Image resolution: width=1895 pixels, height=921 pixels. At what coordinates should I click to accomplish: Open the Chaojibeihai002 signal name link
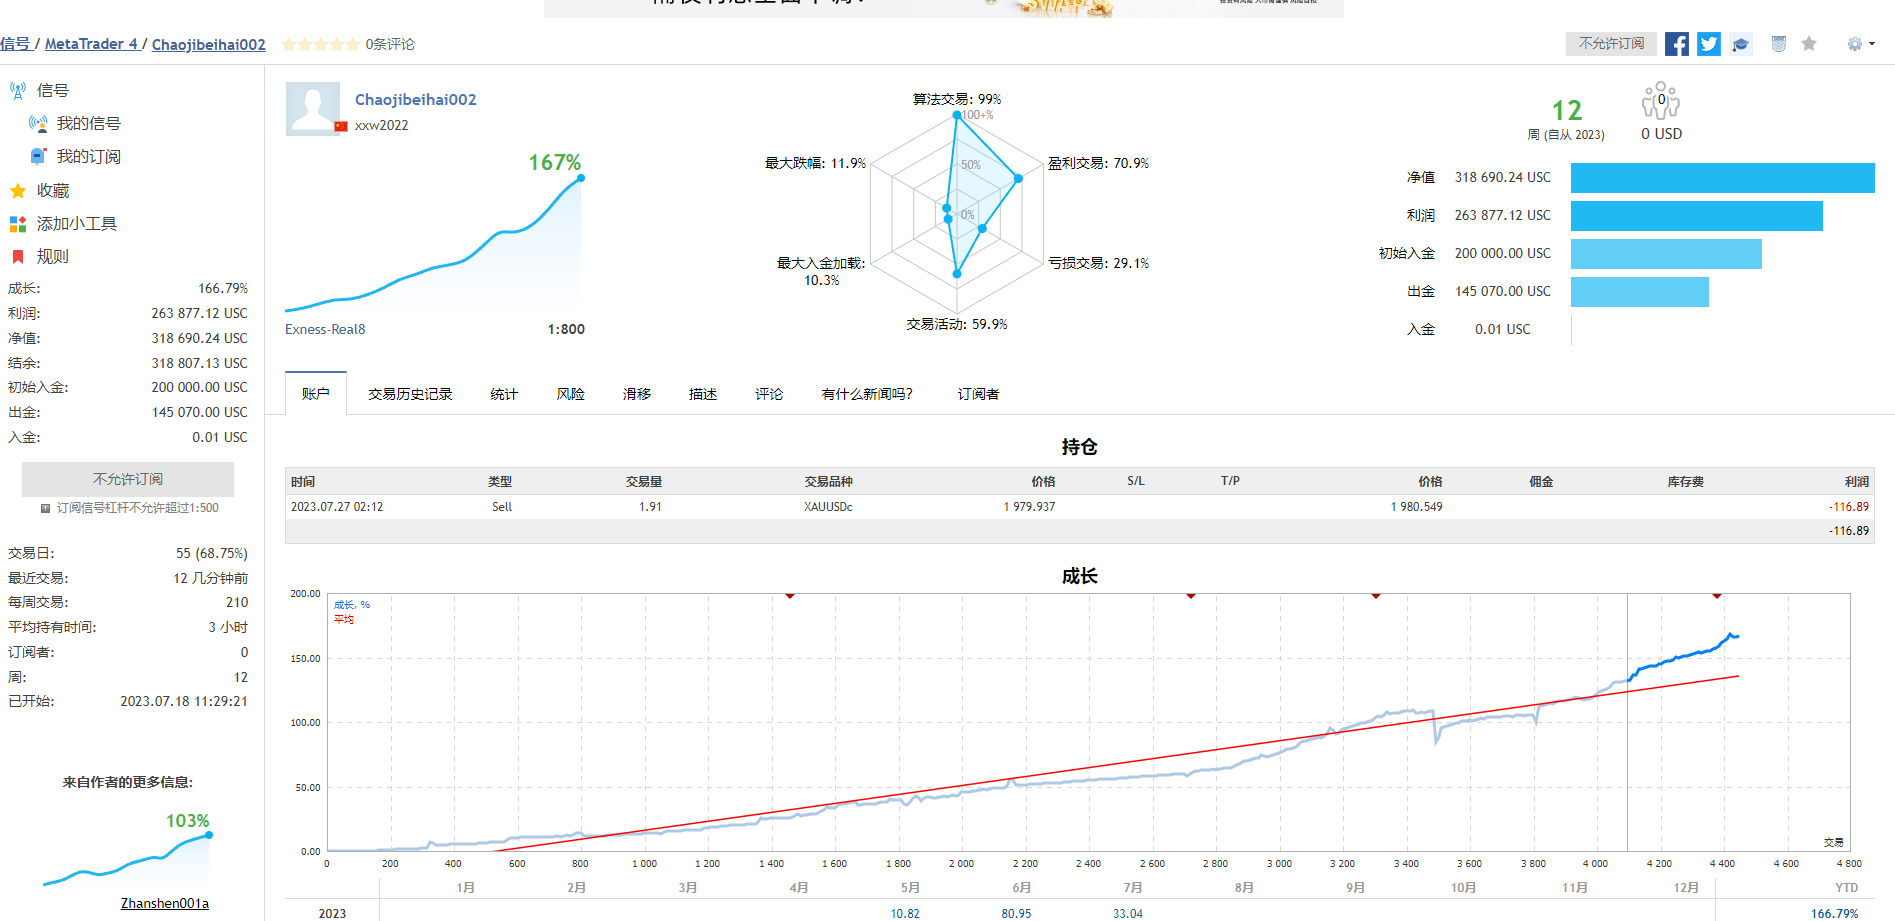[416, 99]
